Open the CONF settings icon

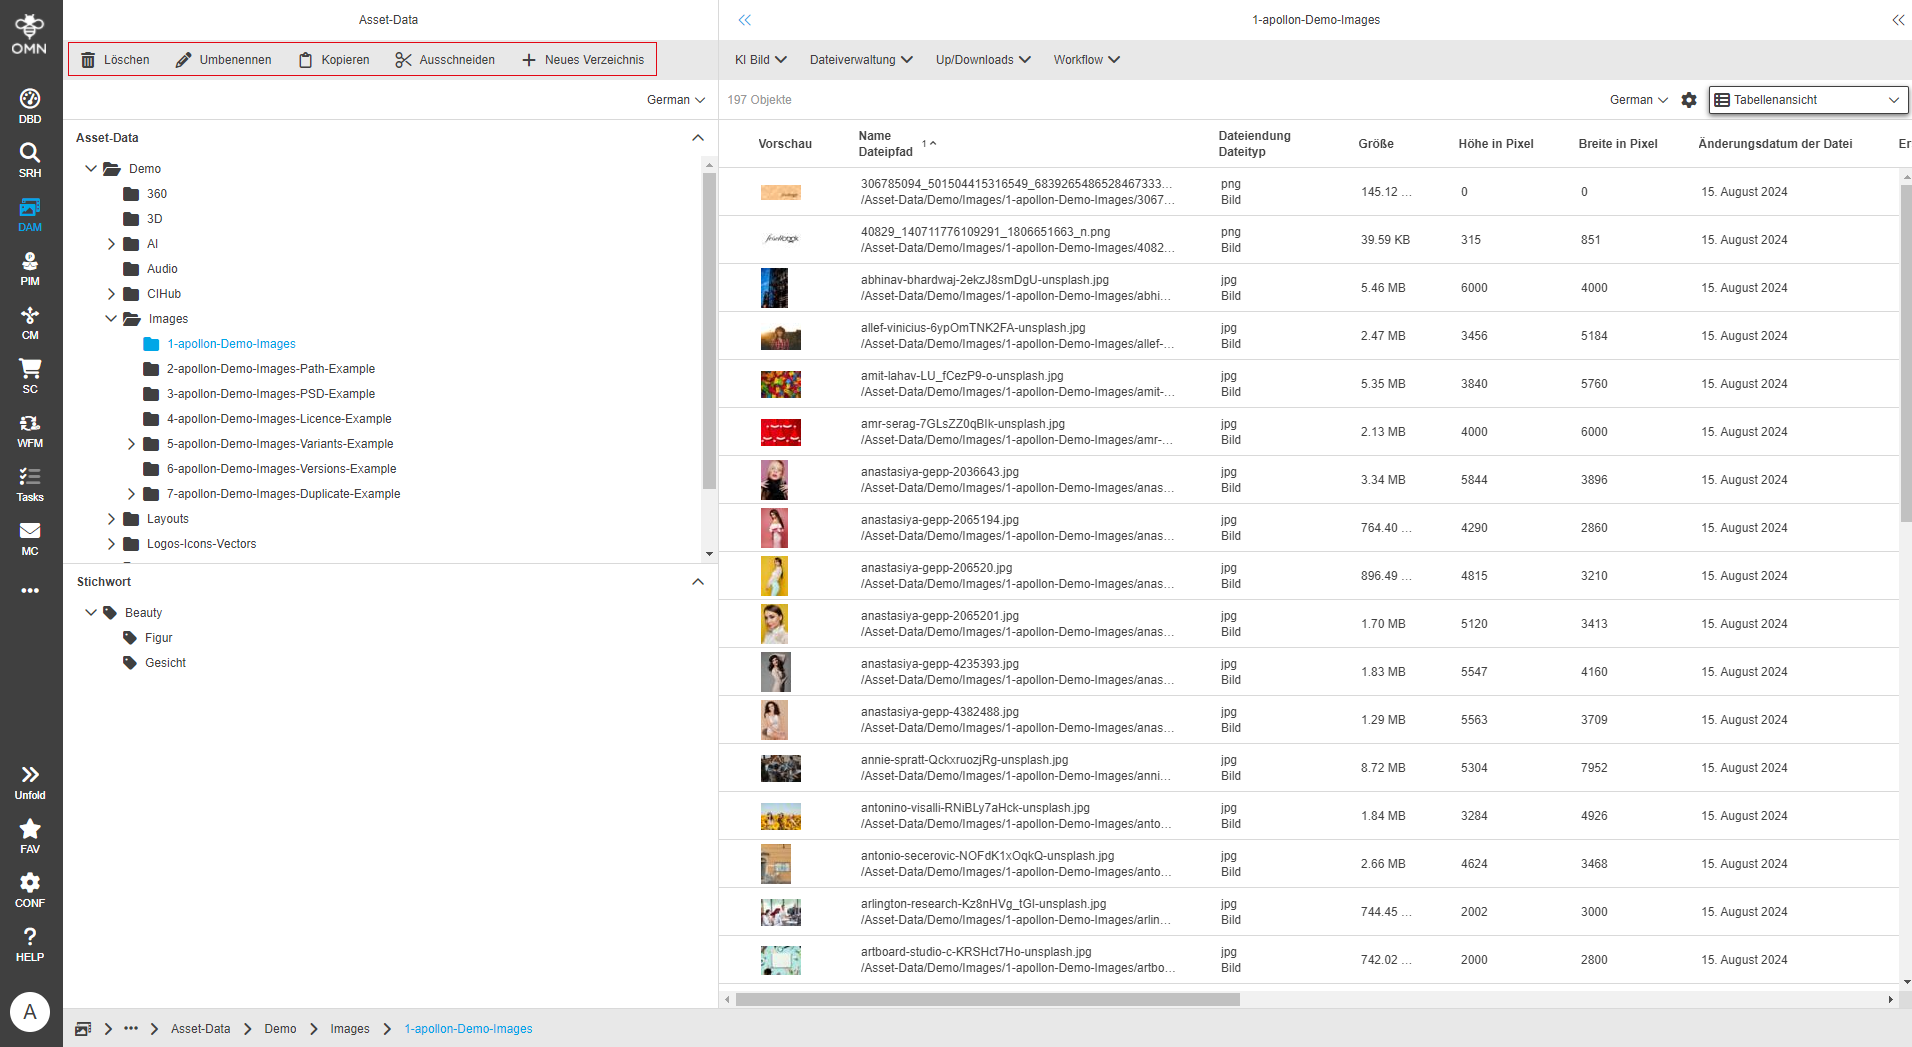click(x=30, y=885)
